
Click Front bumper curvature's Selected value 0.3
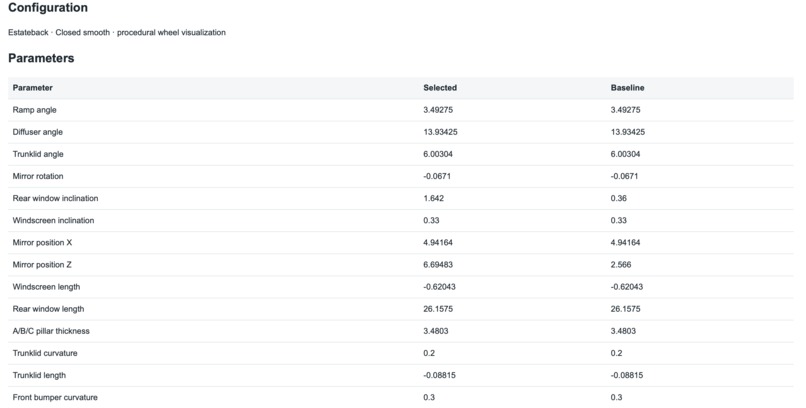click(x=429, y=397)
